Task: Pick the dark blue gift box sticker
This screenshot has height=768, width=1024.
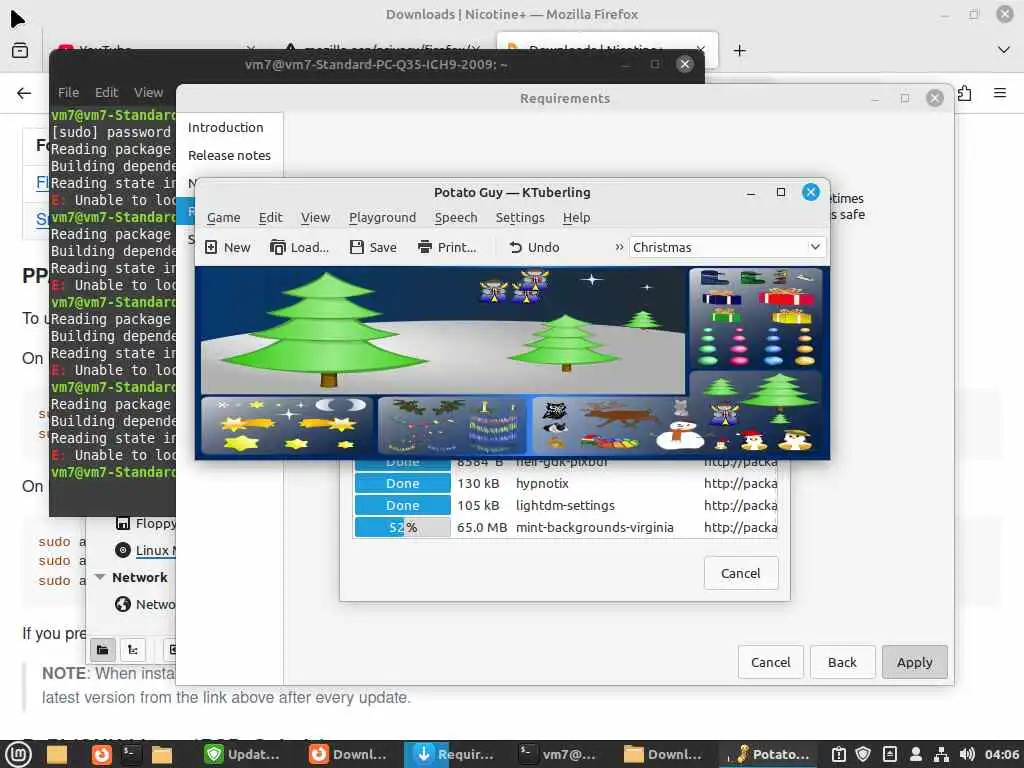Action: (722, 297)
